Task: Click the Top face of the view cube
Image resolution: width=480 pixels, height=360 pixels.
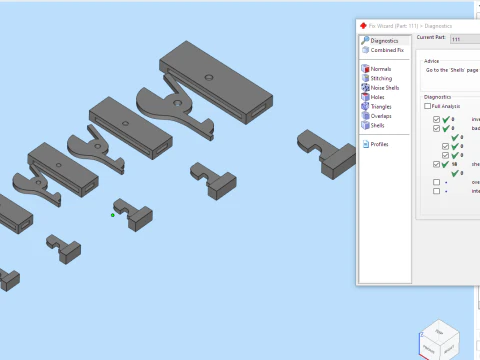Action: click(x=439, y=331)
